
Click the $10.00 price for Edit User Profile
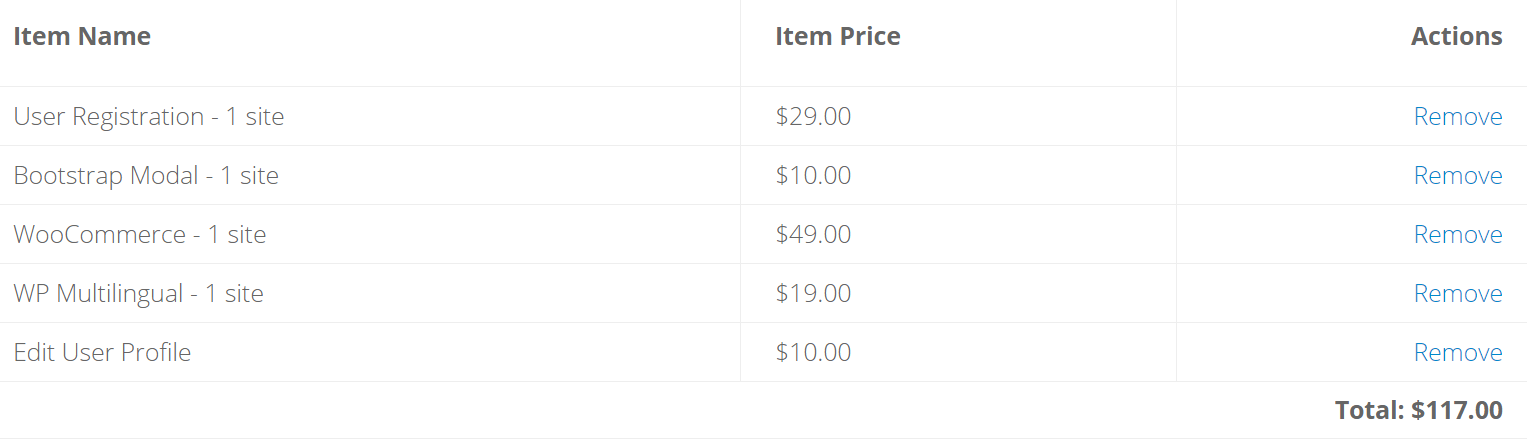click(x=813, y=353)
